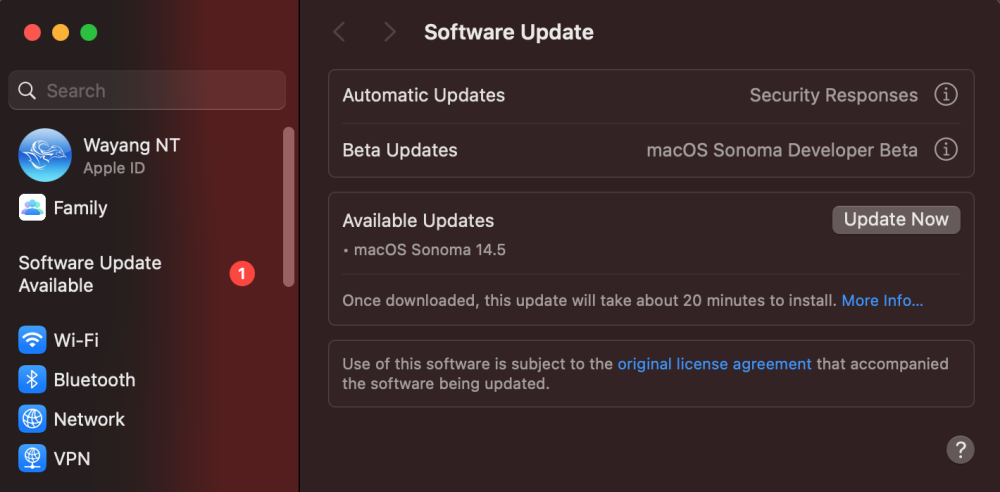Click the red update badge
The height and width of the screenshot is (492, 1000).
tap(242, 274)
